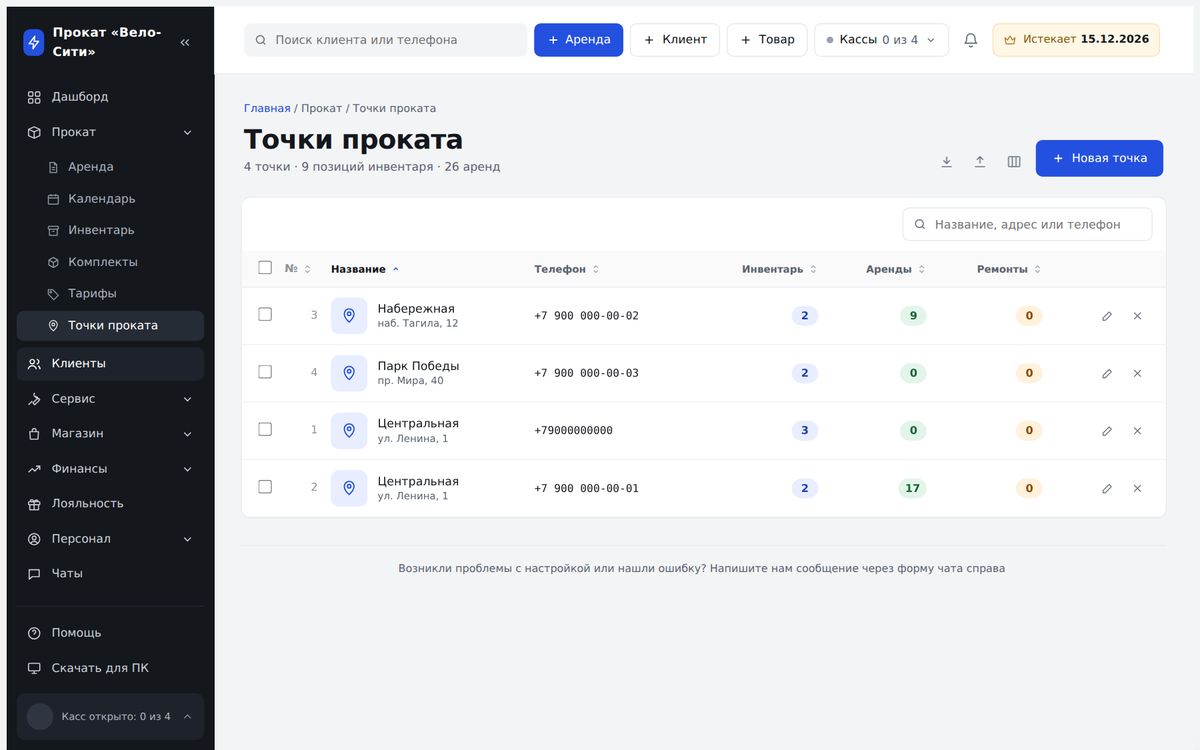Open Помощь in sidebar
Image resolution: width=1200 pixels, height=750 pixels.
click(110, 633)
